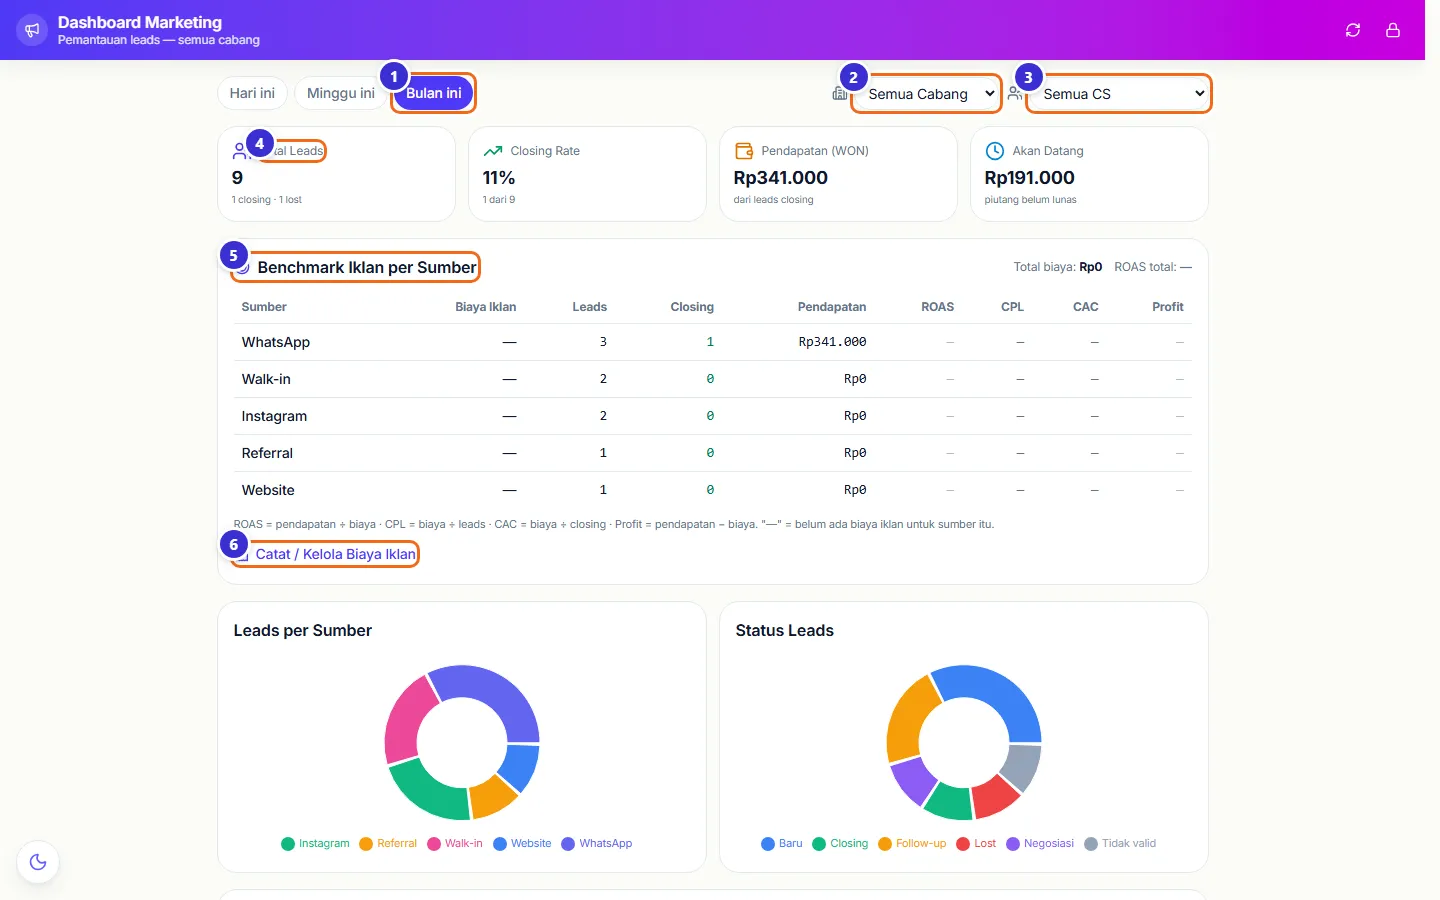Toggle Referral legend in Leads per Sumber
This screenshot has height=900, width=1440.
click(388, 843)
